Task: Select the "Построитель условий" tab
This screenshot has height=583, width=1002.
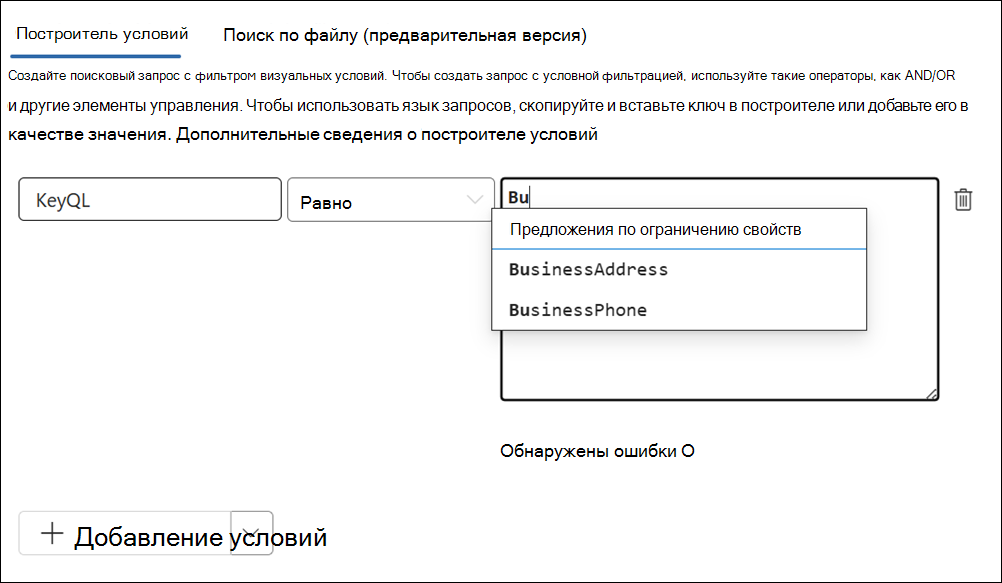Action: [97, 33]
